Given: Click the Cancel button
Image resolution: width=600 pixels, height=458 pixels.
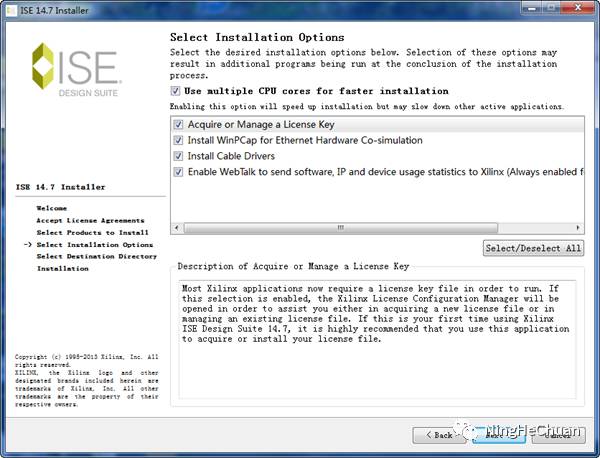Looking at the screenshot, I should [558, 435].
